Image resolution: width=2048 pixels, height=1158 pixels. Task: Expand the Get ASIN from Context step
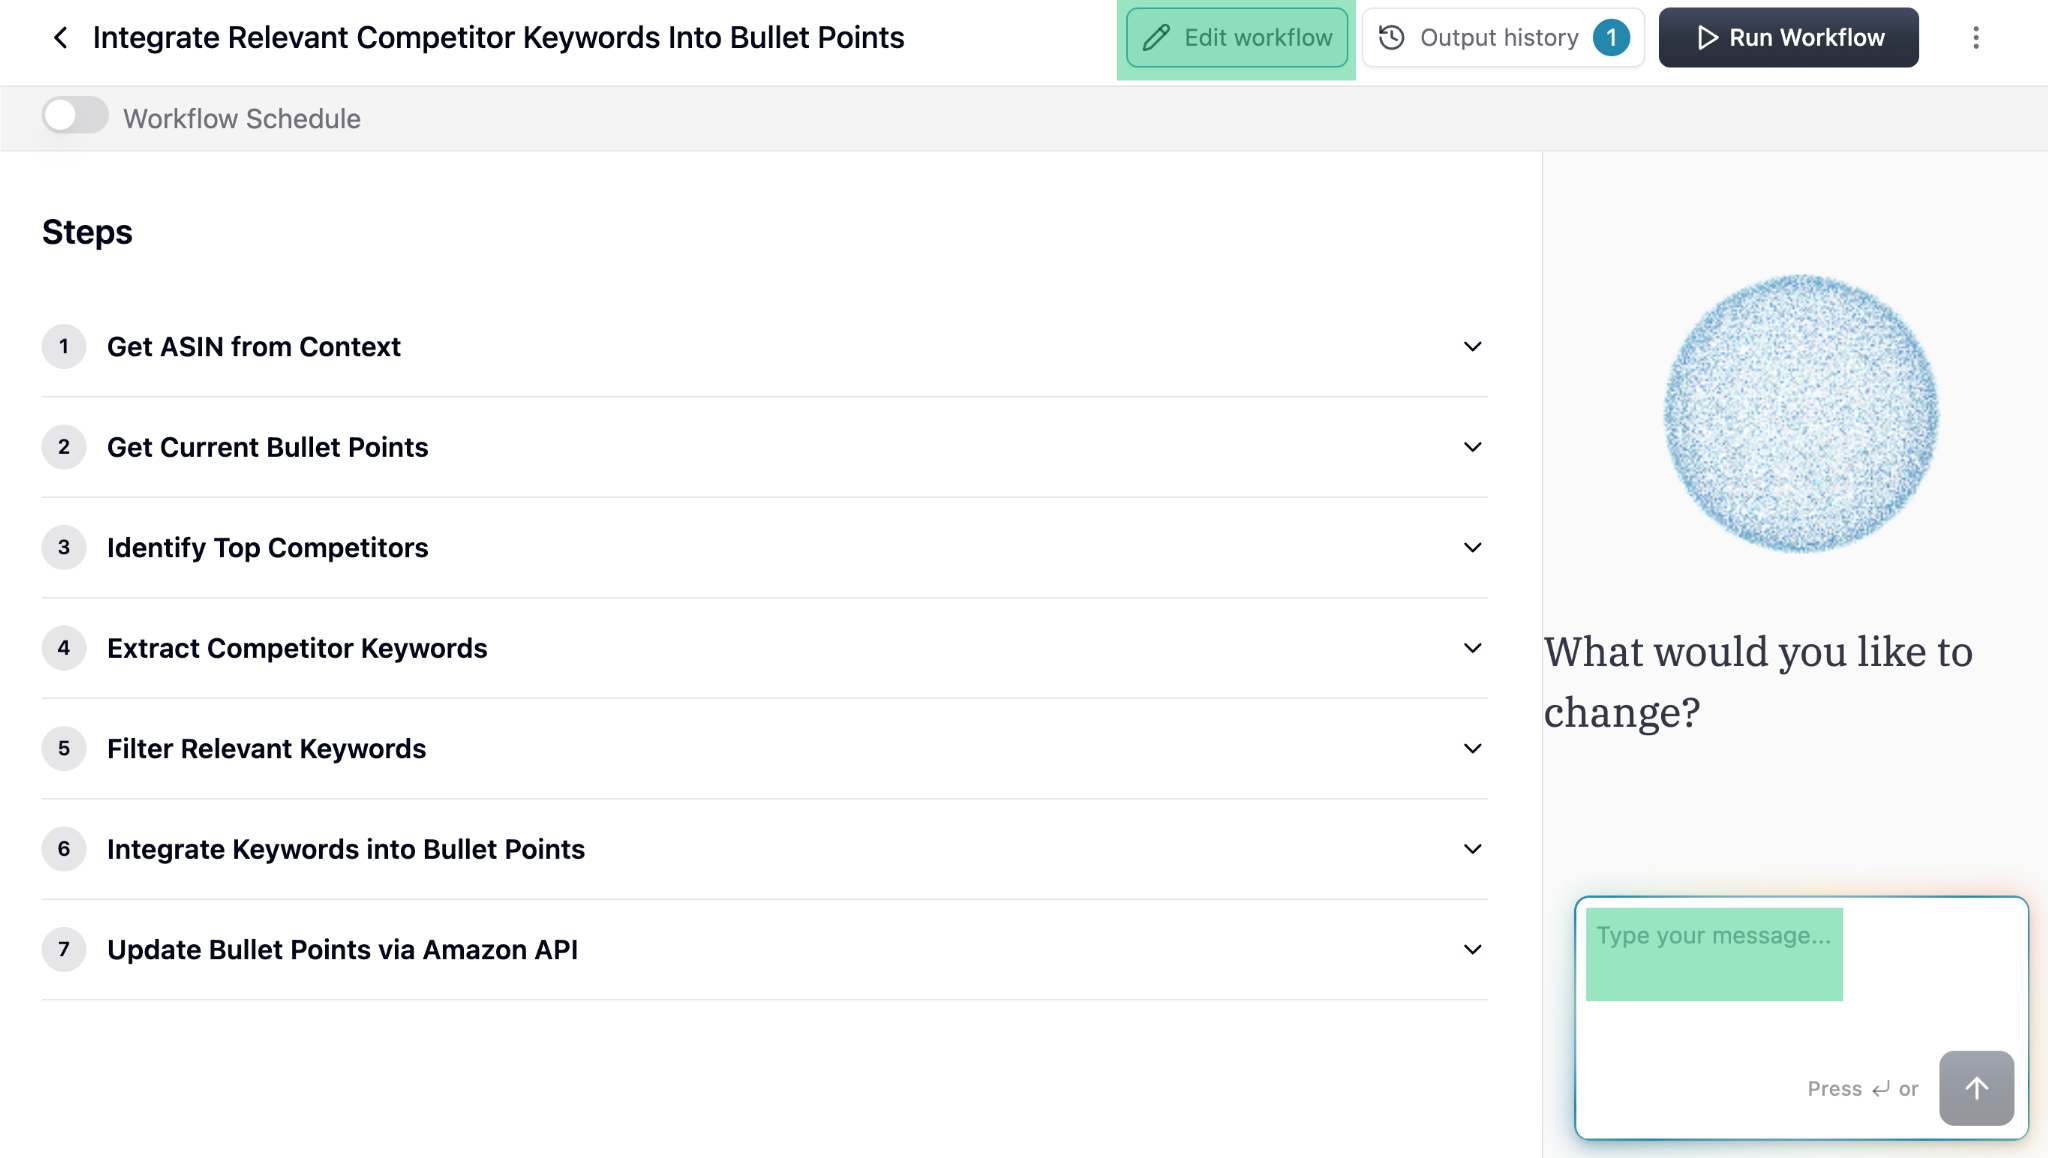(x=1472, y=347)
